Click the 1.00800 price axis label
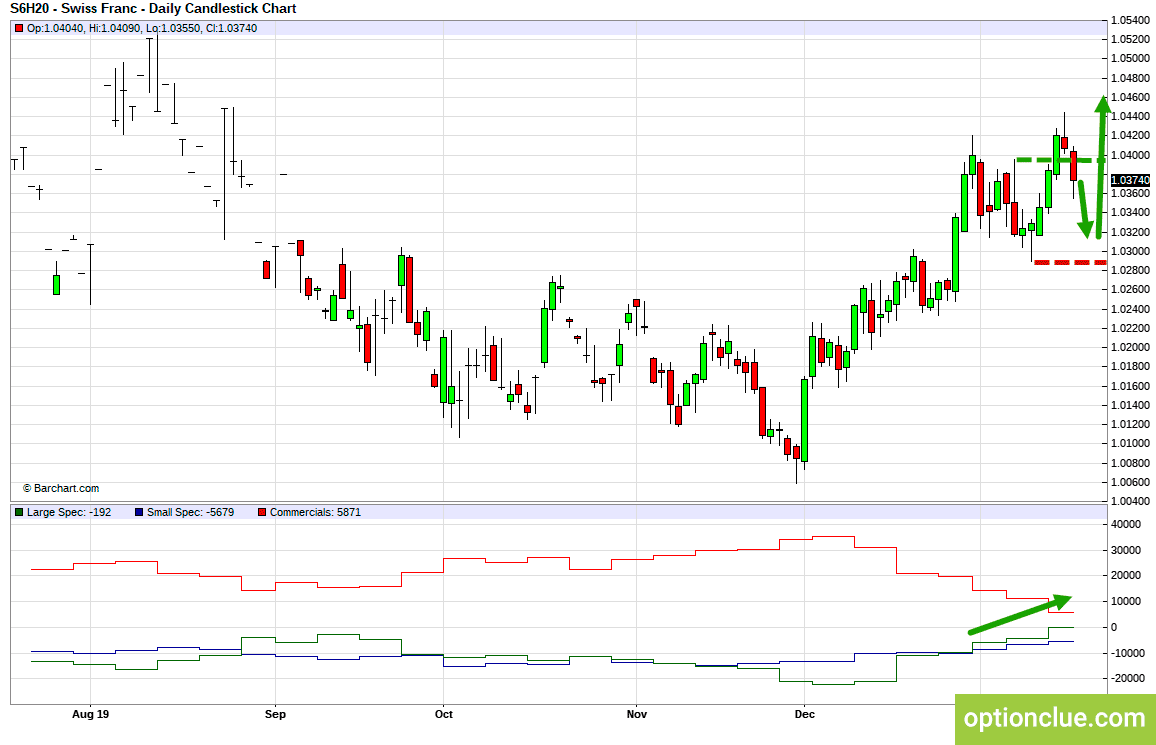The height and width of the screenshot is (745, 1156). 1130,463
